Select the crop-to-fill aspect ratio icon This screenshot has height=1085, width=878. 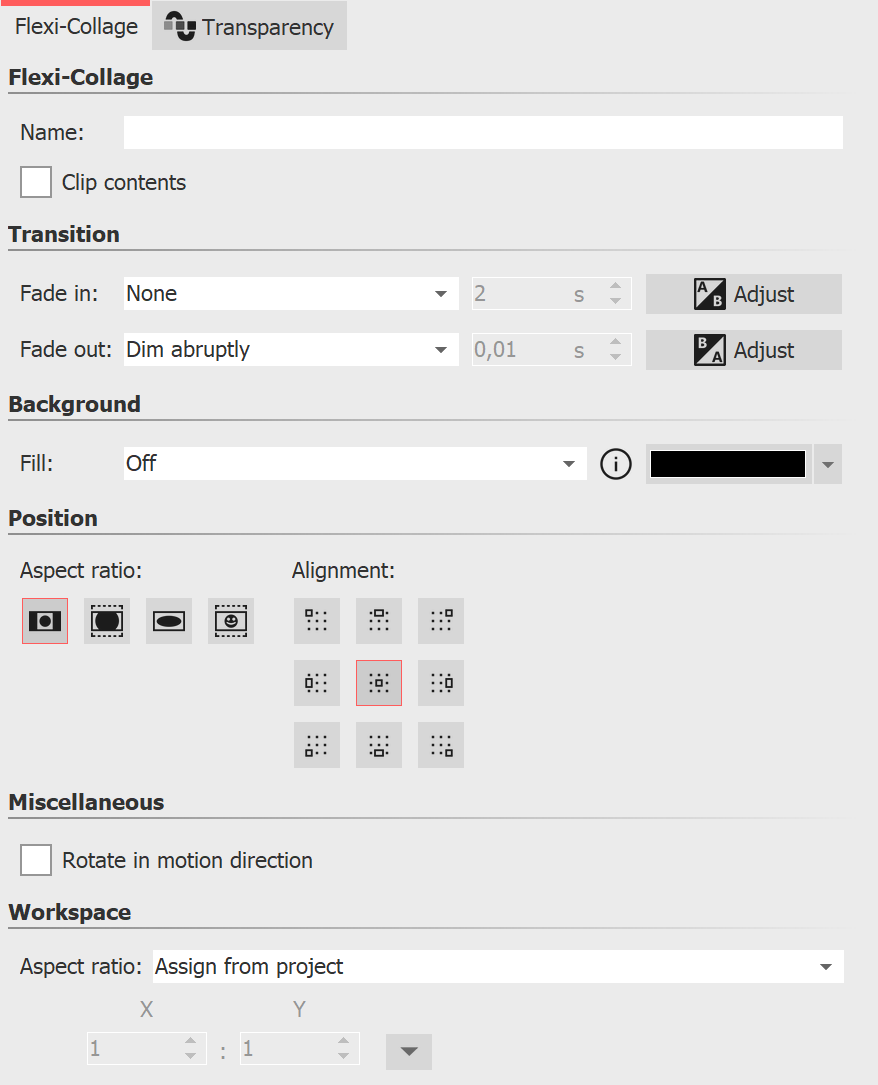coord(106,620)
